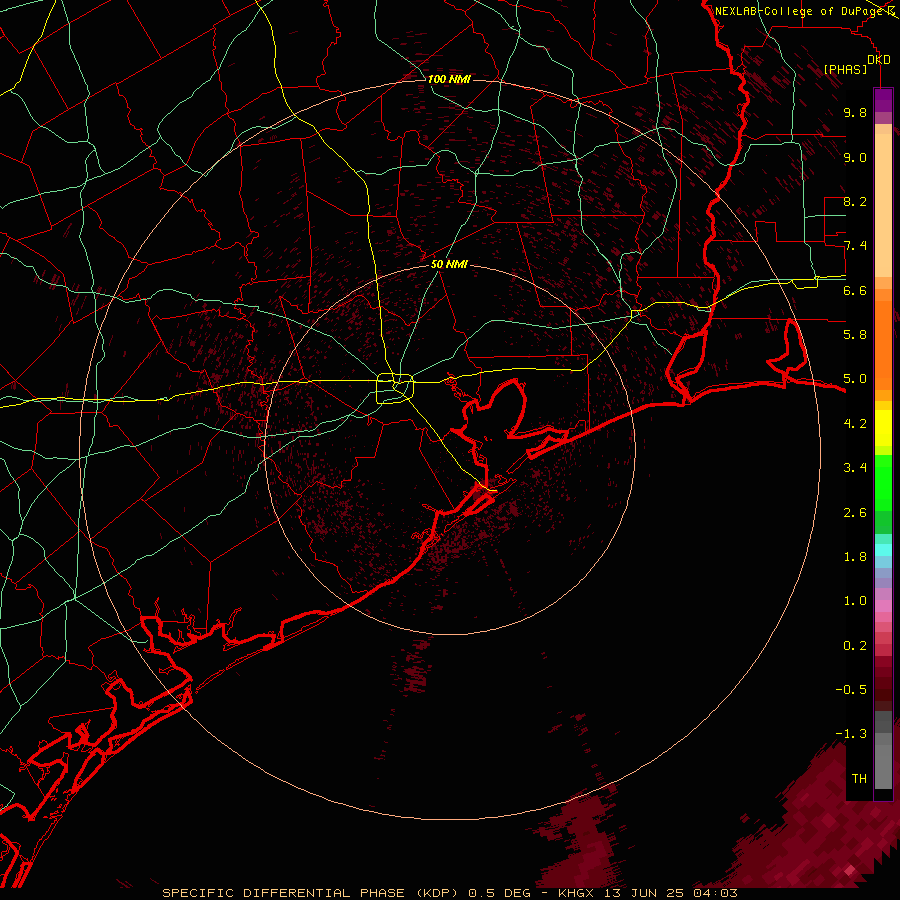Click the 5.0 scale value
The height and width of the screenshot is (900, 900).
(855, 379)
